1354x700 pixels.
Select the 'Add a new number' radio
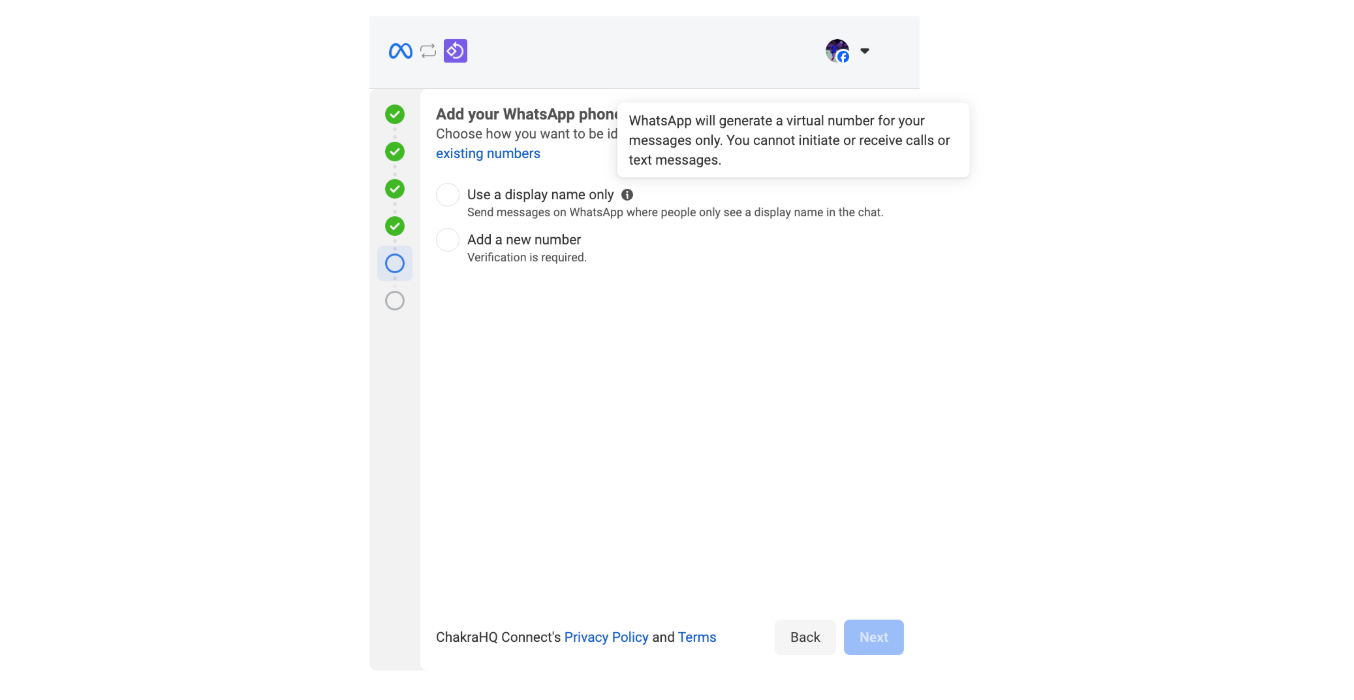448,240
